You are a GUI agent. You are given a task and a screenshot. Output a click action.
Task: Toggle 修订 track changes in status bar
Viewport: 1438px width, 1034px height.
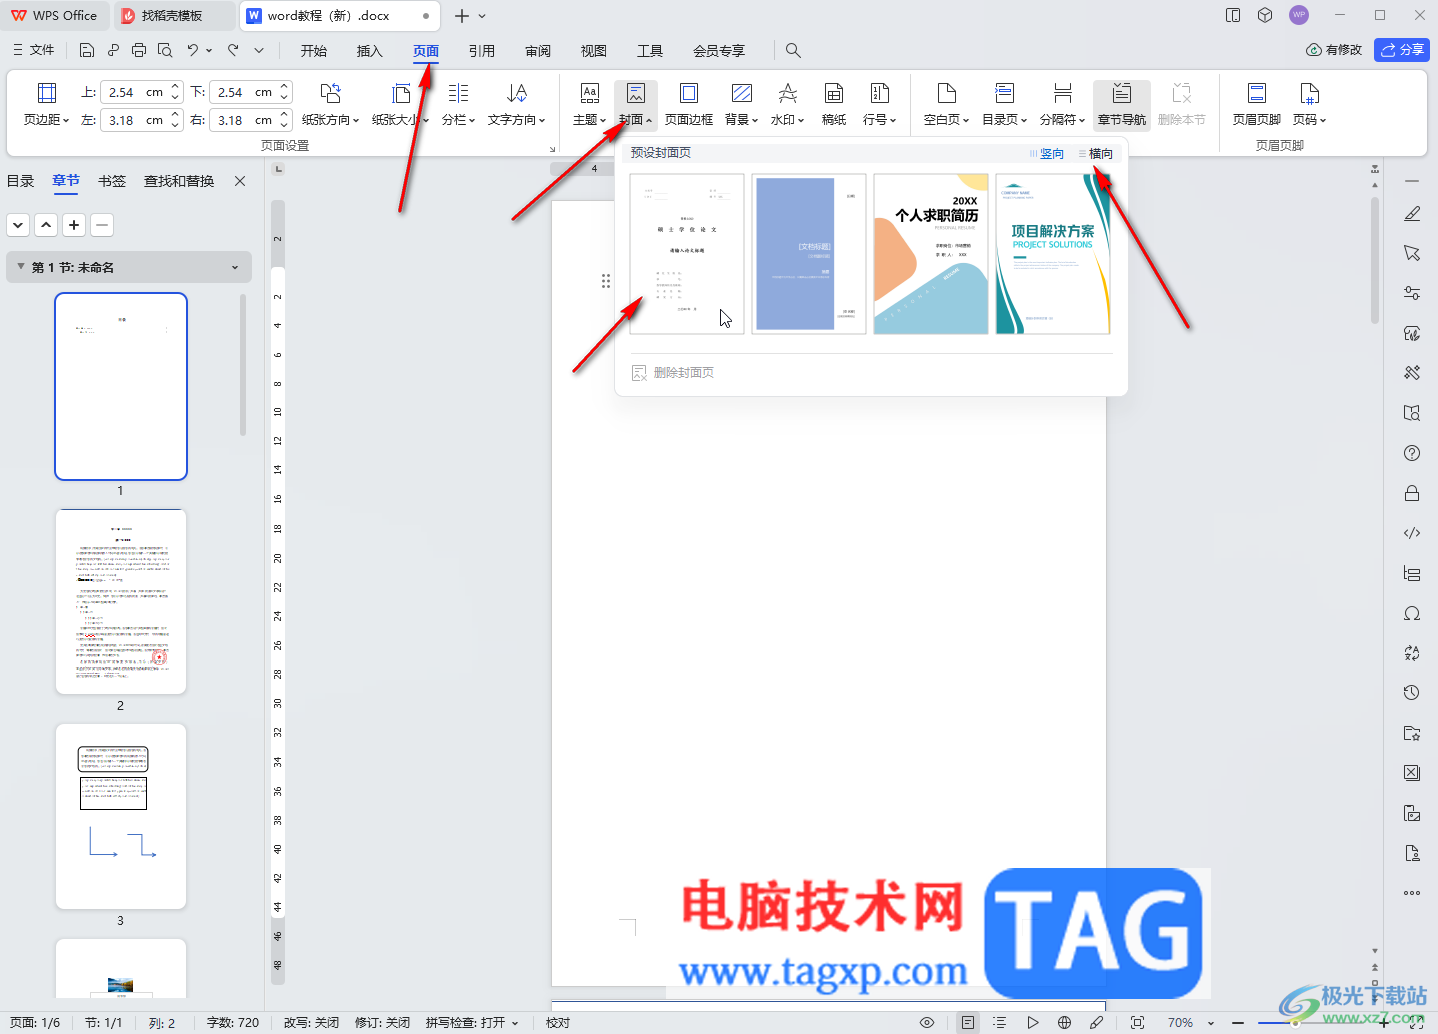[x=383, y=1022]
